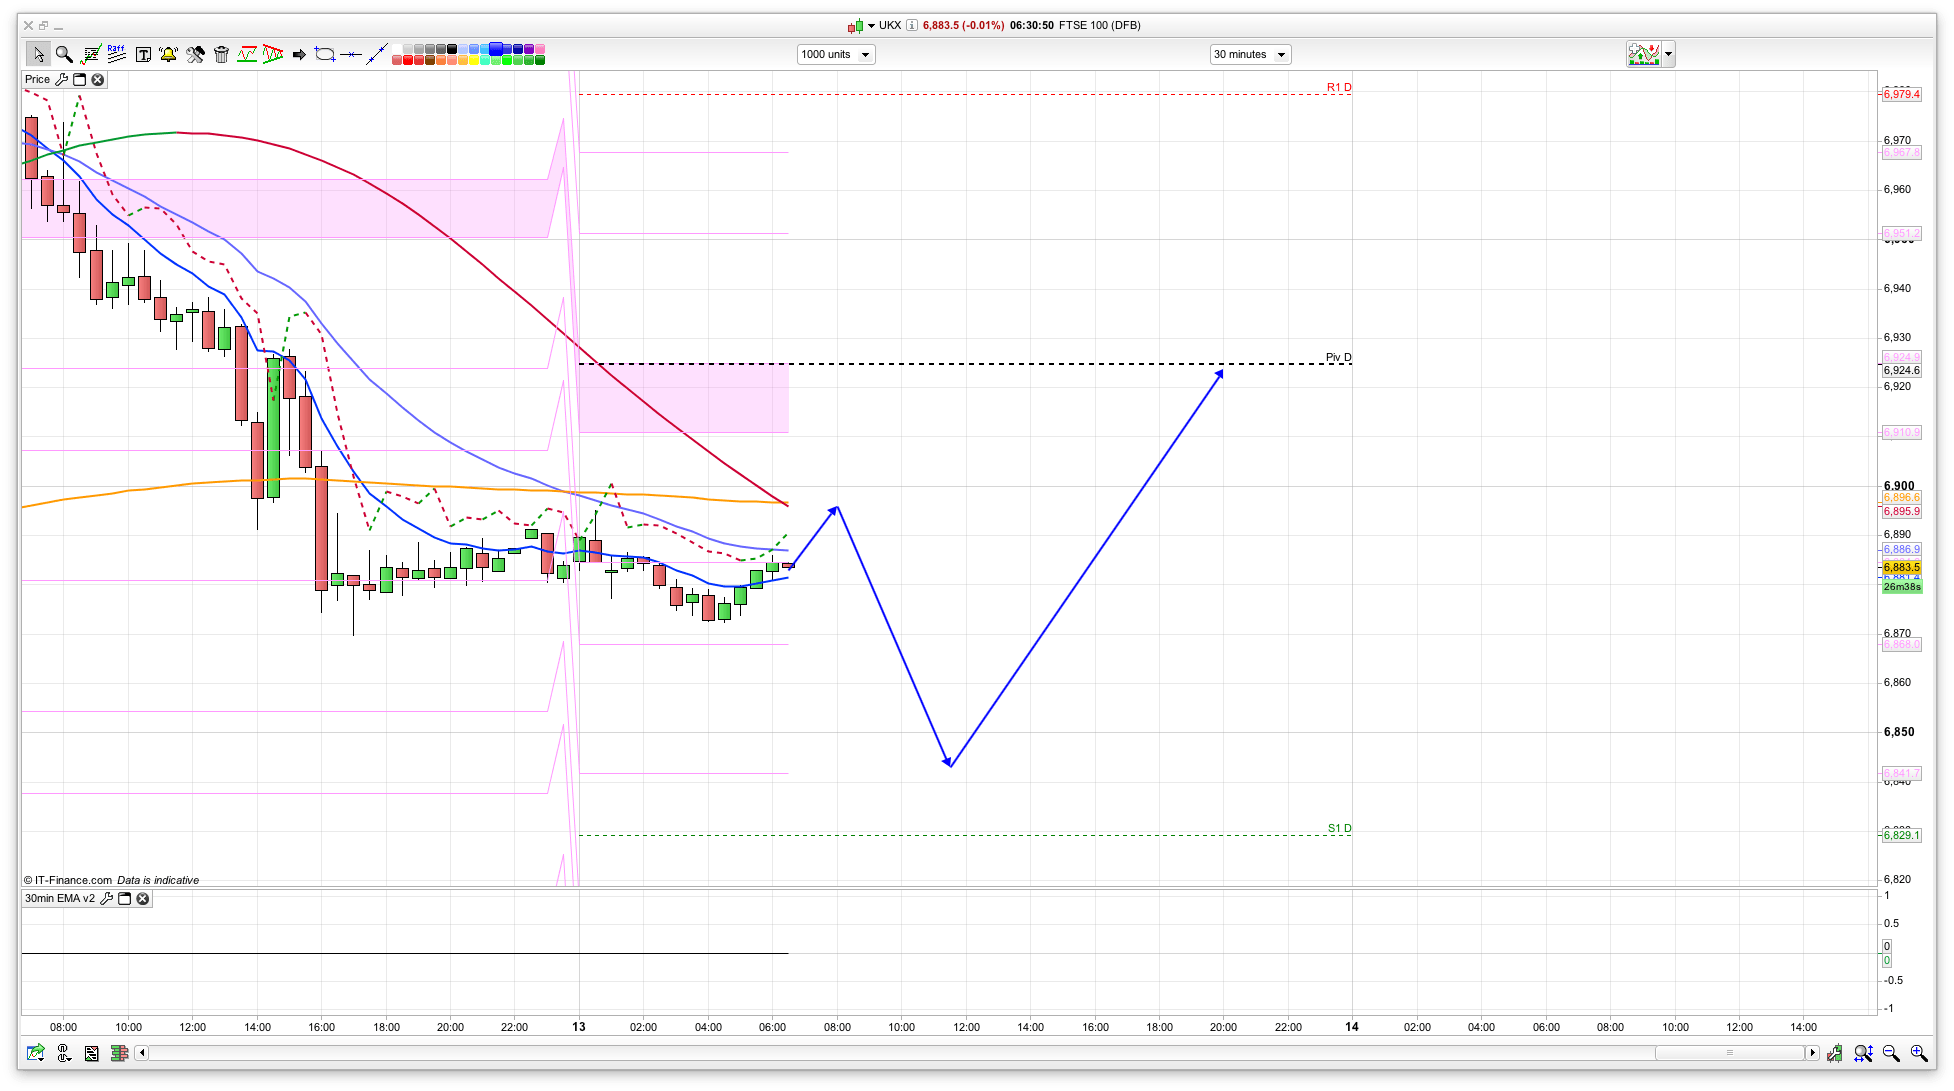Pick the ellipse drawing tool

(325, 54)
